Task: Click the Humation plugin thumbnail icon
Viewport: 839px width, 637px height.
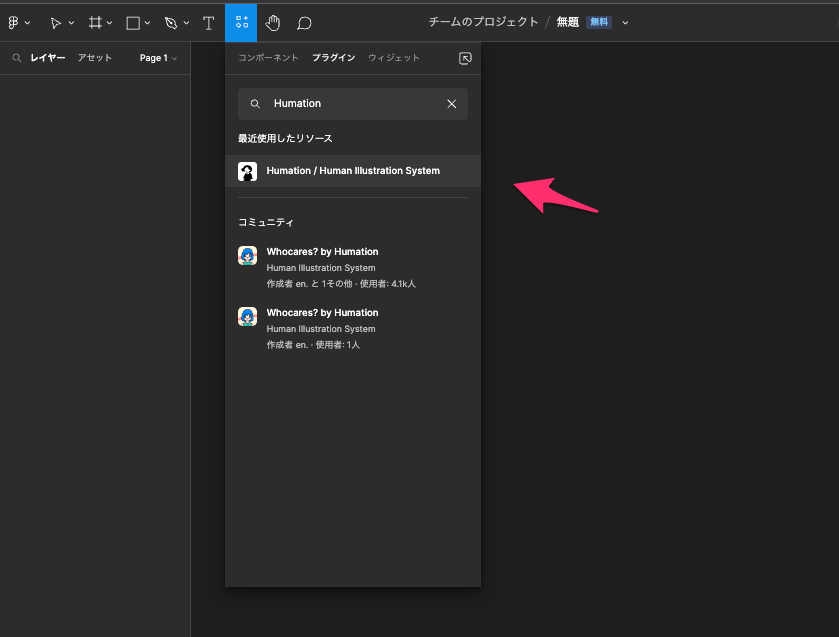Action: tap(247, 171)
